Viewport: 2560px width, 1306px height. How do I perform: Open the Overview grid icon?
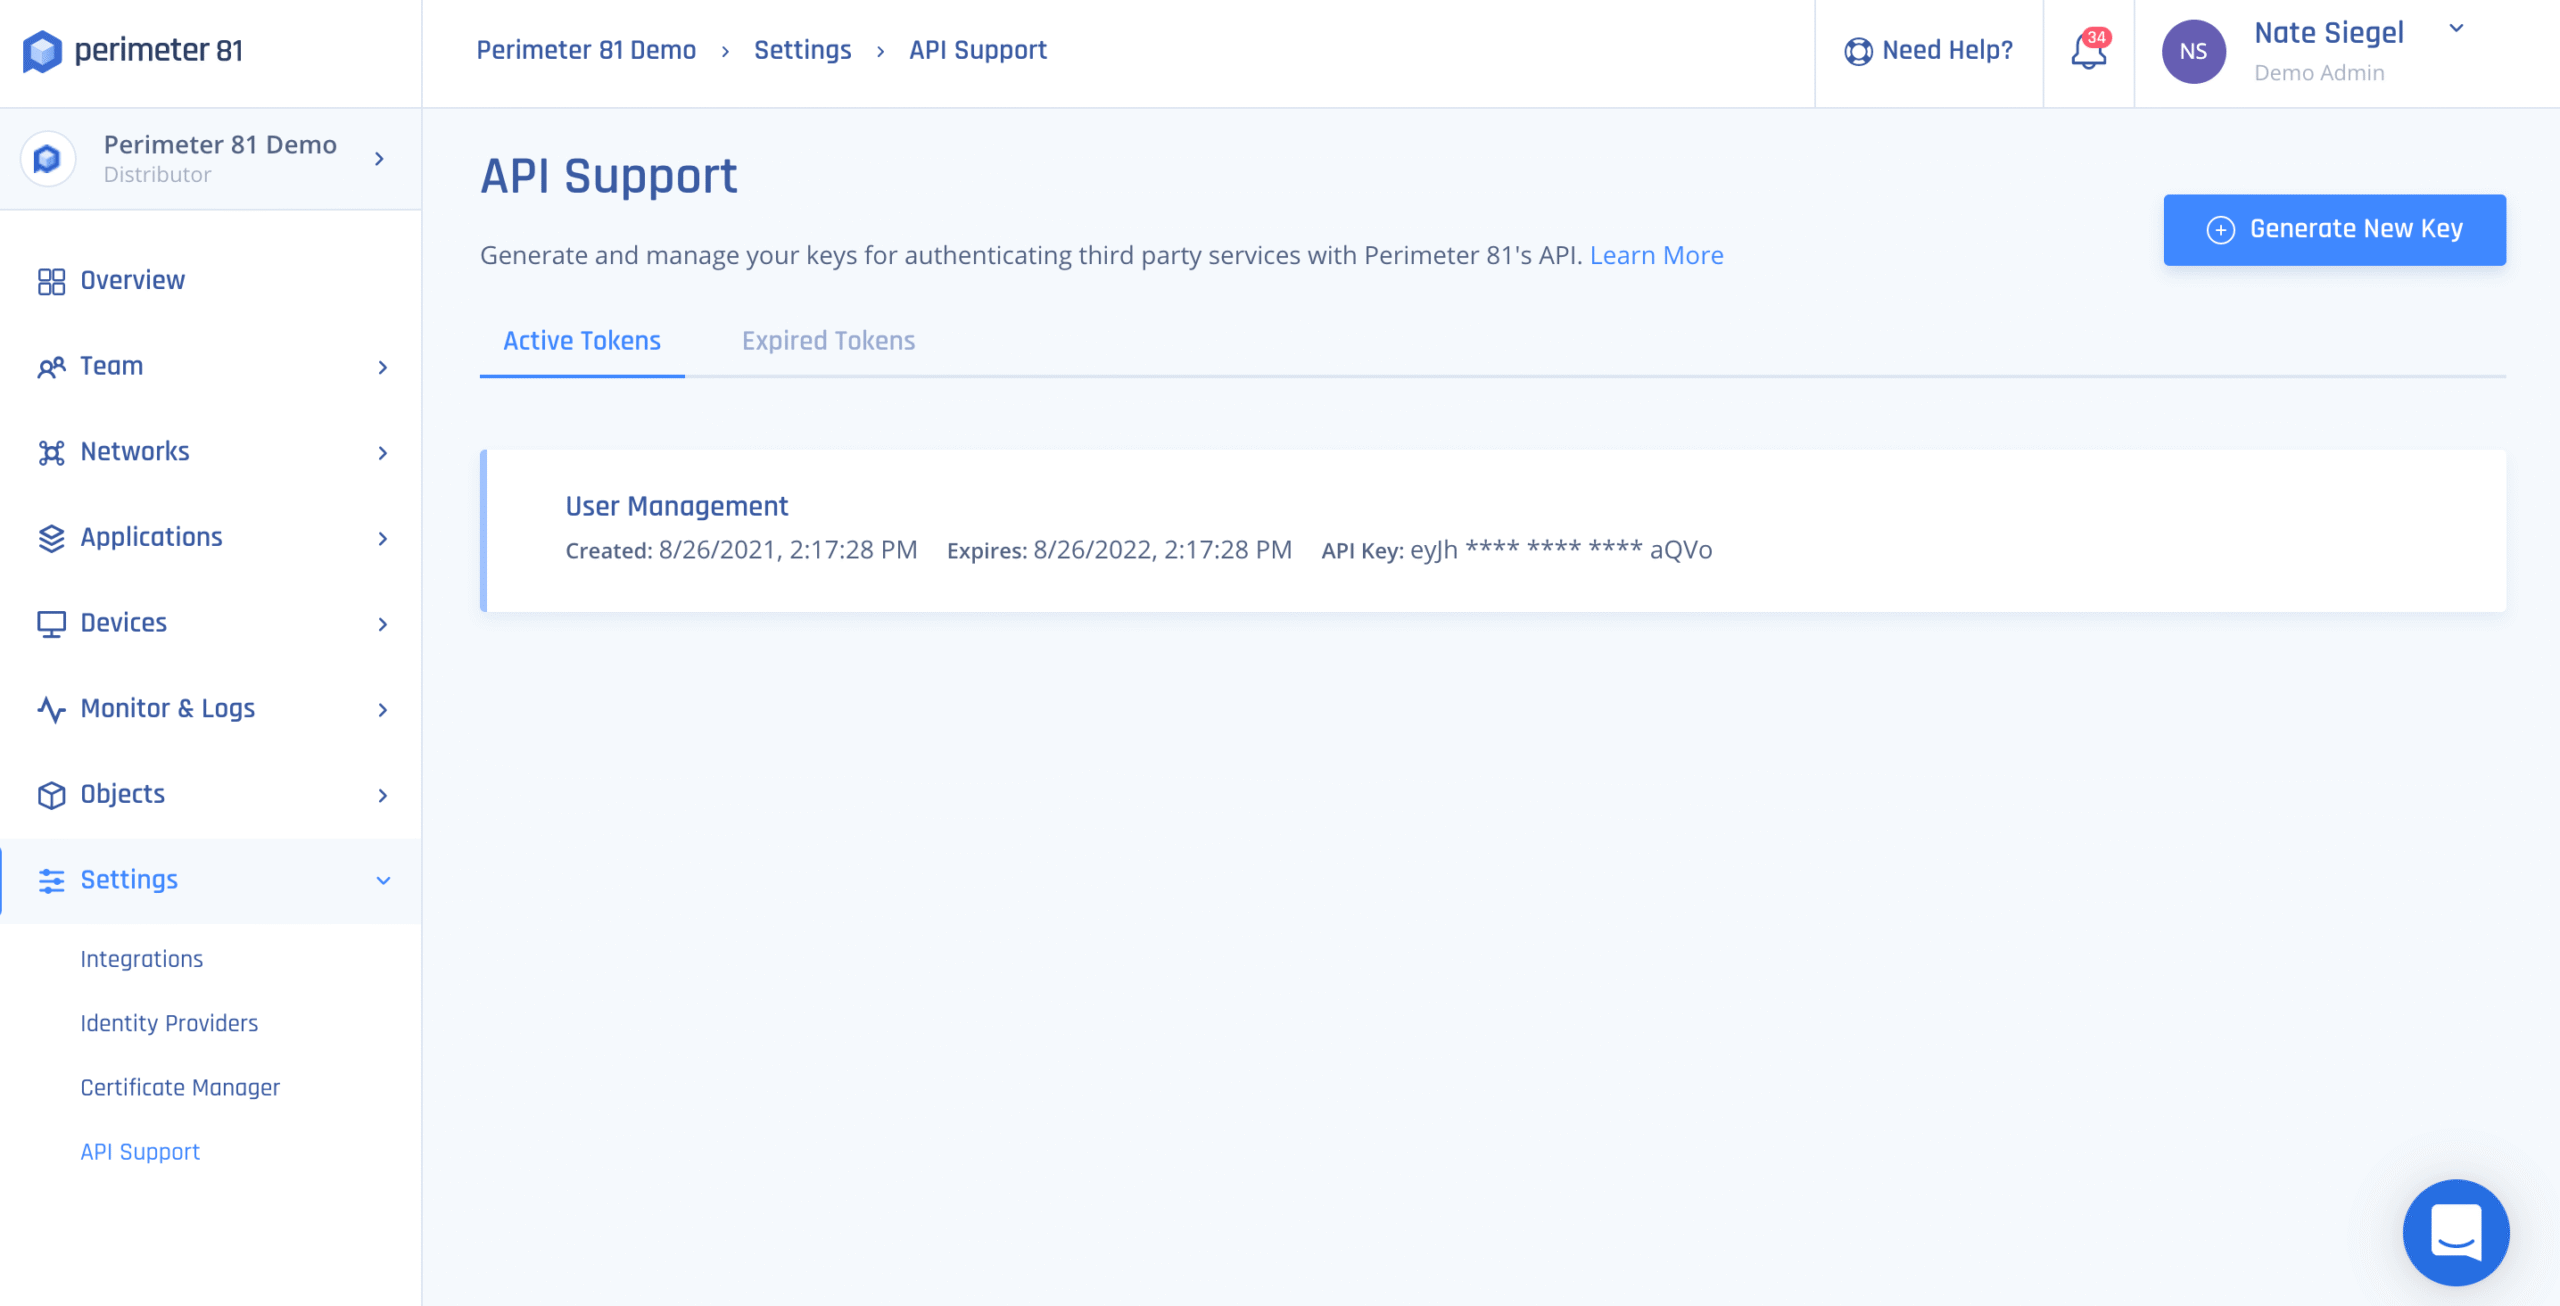tap(51, 281)
